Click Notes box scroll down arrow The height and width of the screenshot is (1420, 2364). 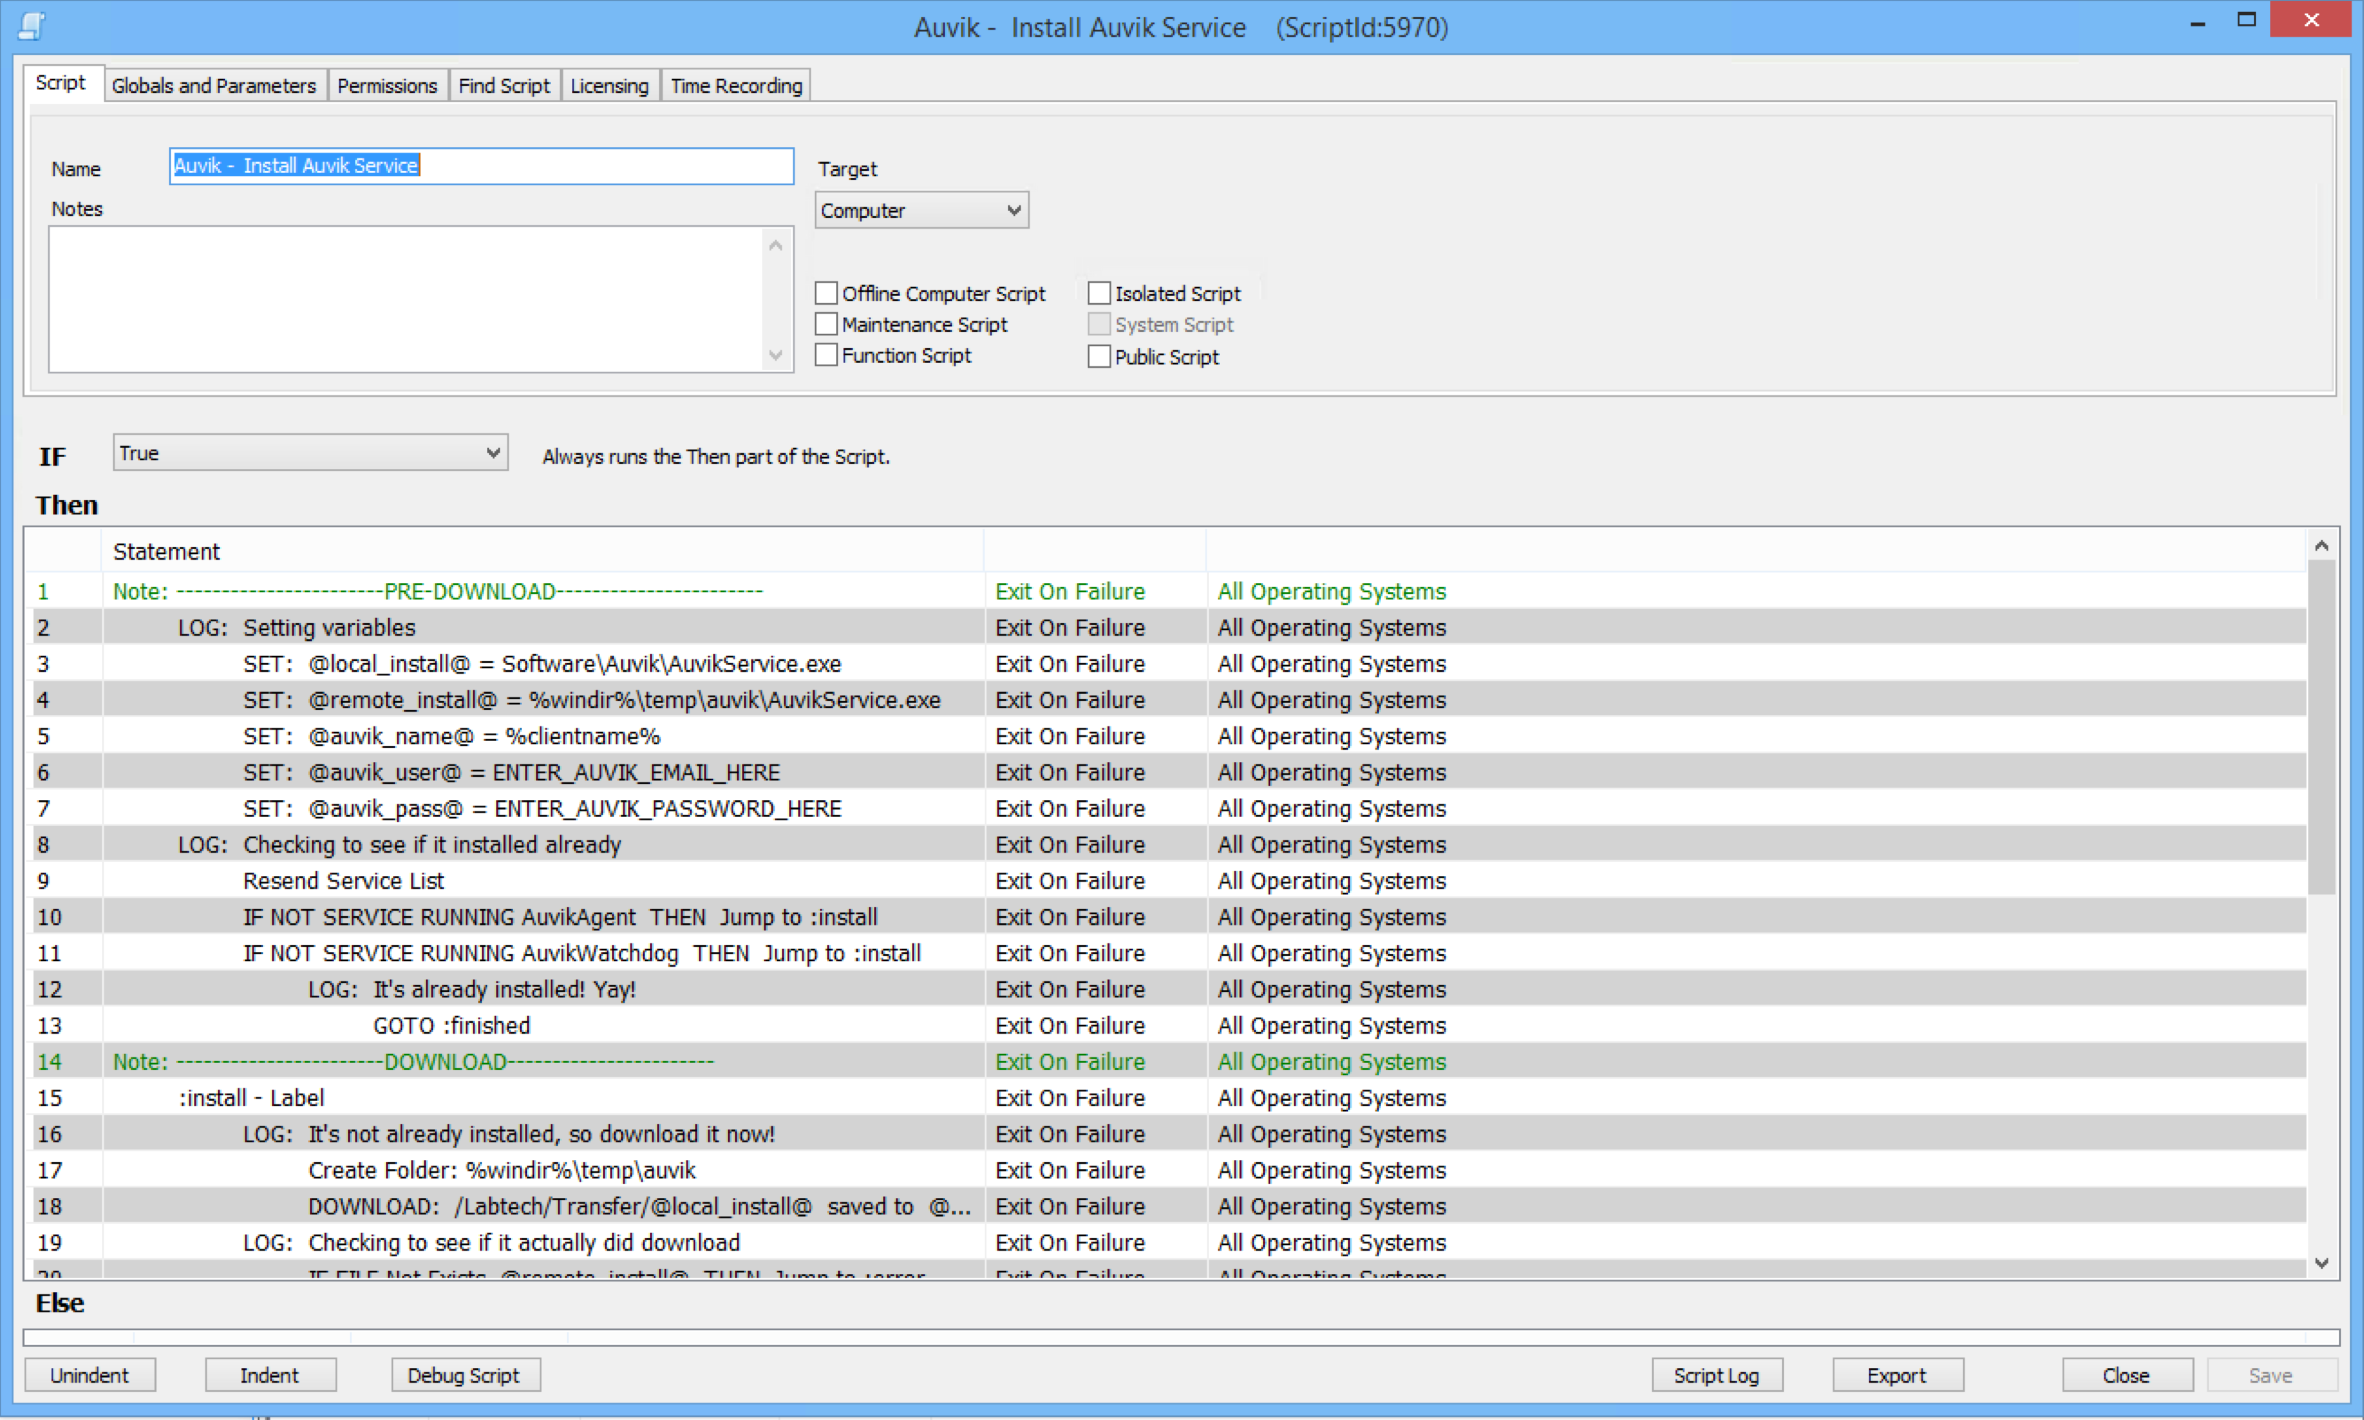pyautogui.click(x=776, y=355)
